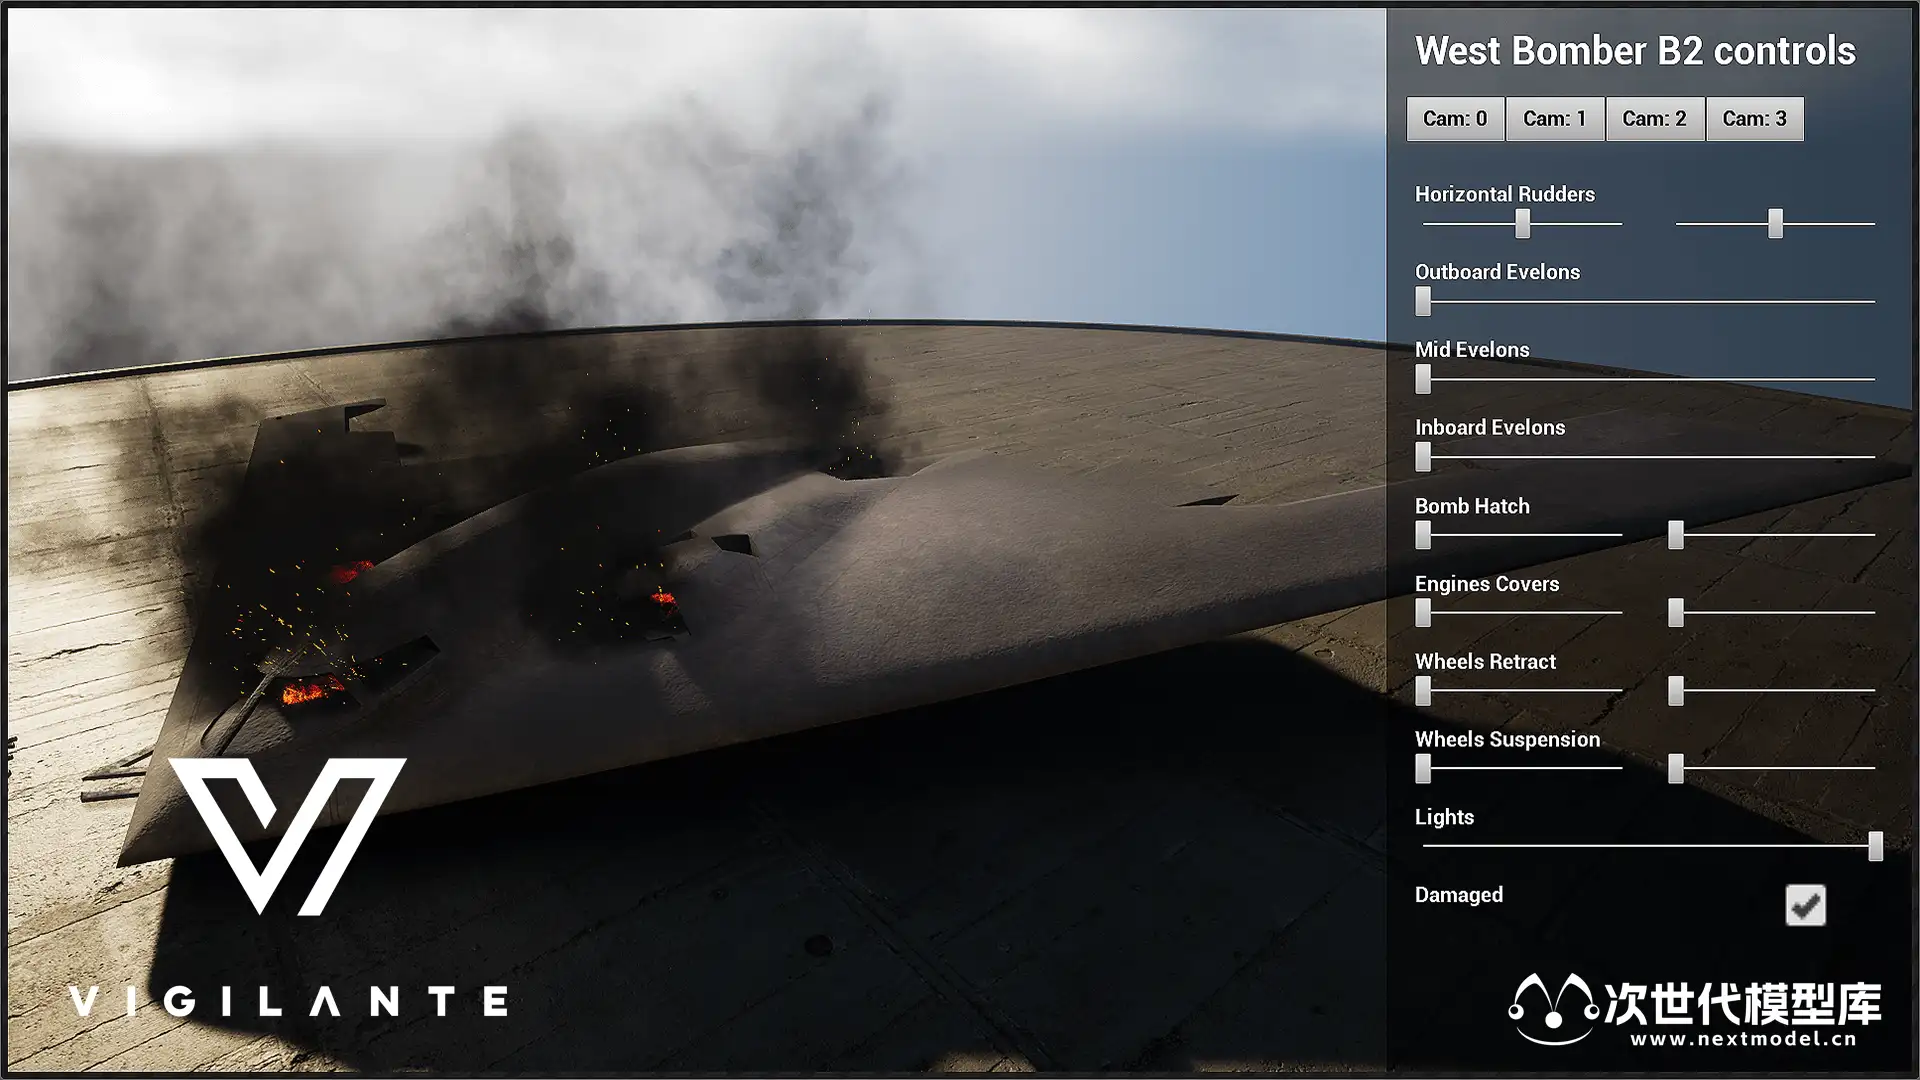Select the Cam: 2 button
This screenshot has width=1920, height=1080.
pos(1655,119)
